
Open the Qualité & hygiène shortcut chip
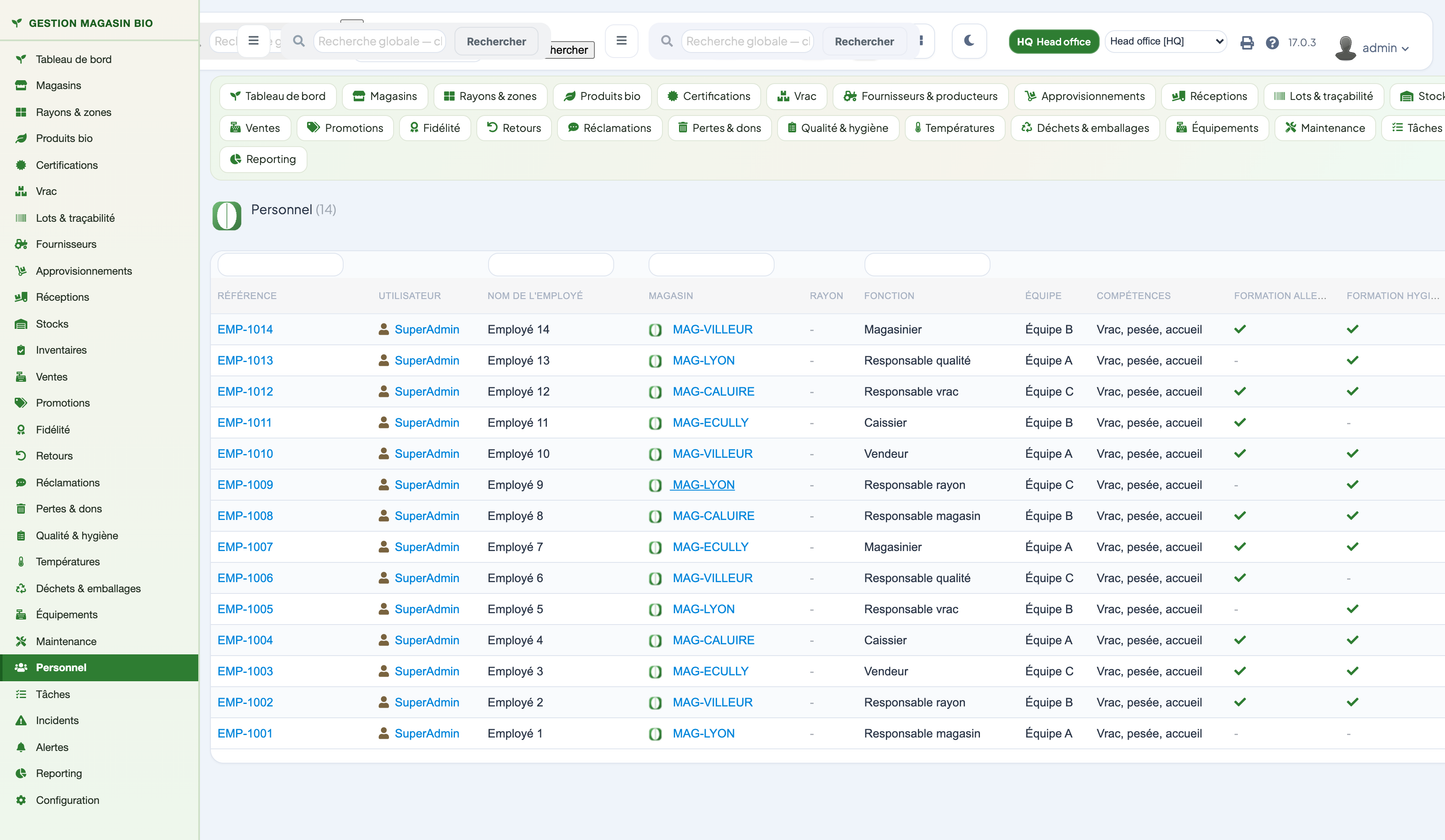[x=838, y=128]
